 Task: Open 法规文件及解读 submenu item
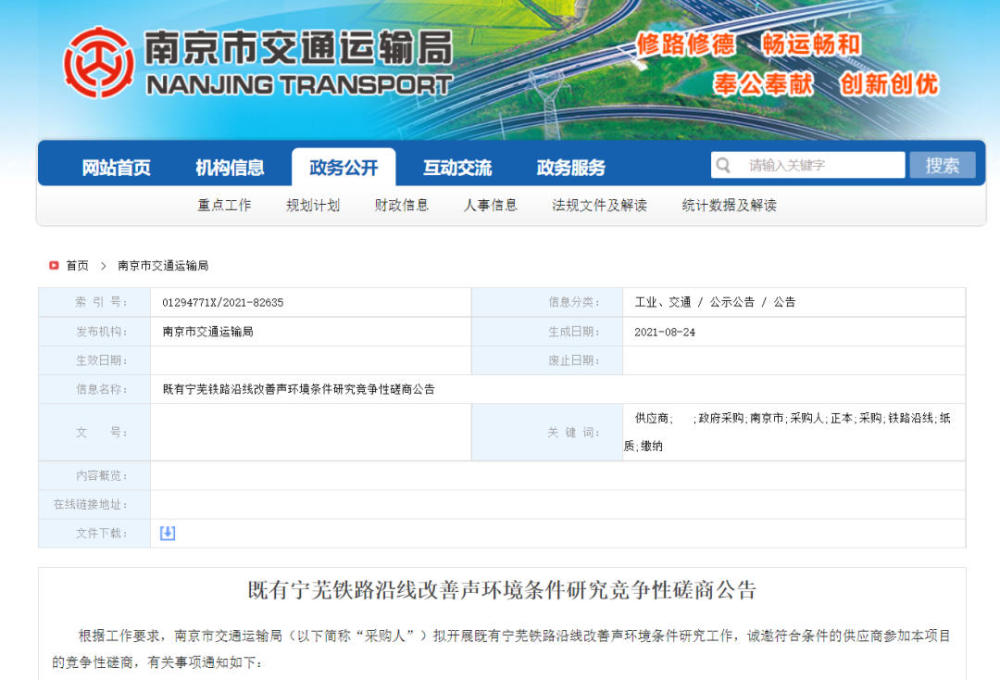click(x=599, y=205)
